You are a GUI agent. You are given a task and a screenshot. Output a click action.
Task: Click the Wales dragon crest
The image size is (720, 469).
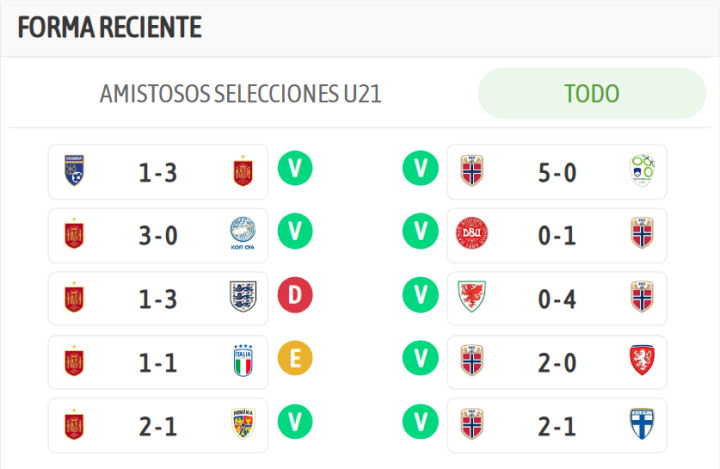[472, 297]
